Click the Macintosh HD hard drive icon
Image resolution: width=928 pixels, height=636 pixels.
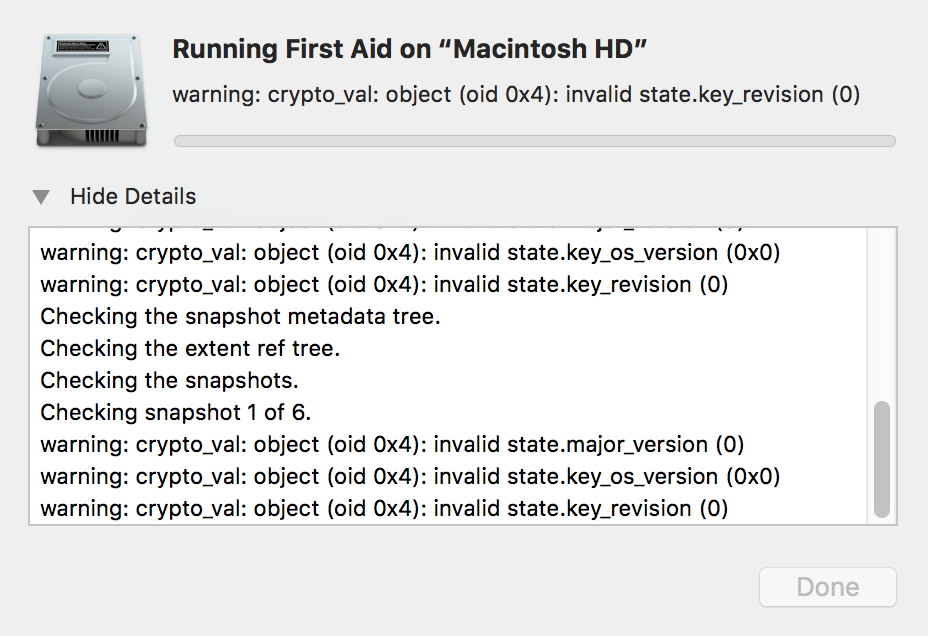coord(93,90)
